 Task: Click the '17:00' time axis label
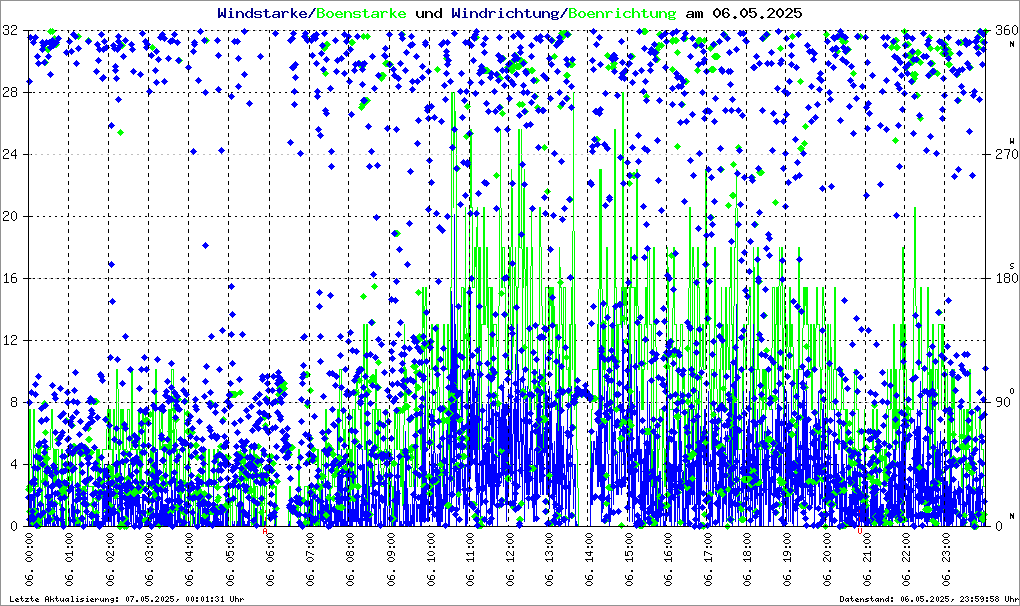point(708,548)
